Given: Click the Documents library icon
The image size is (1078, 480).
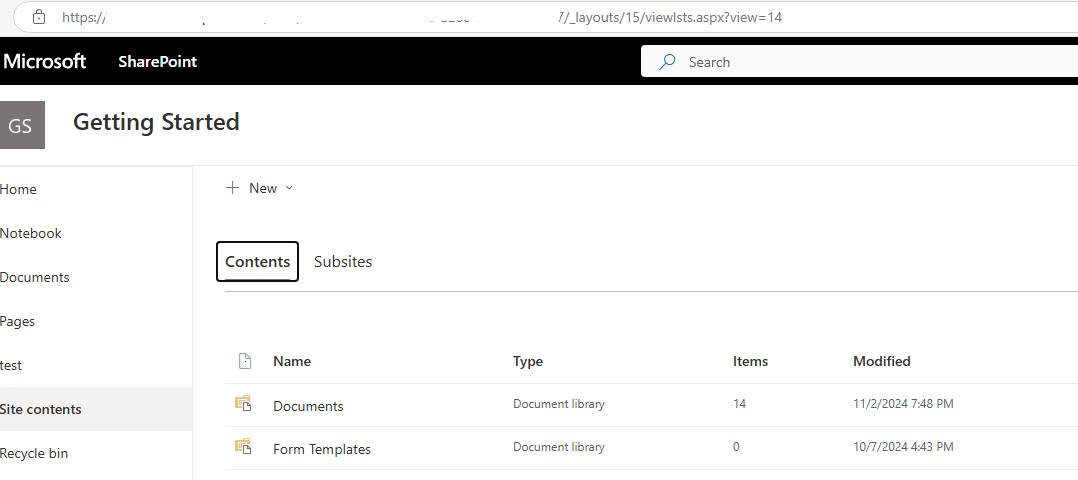Looking at the screenshot, I should 243,404.
